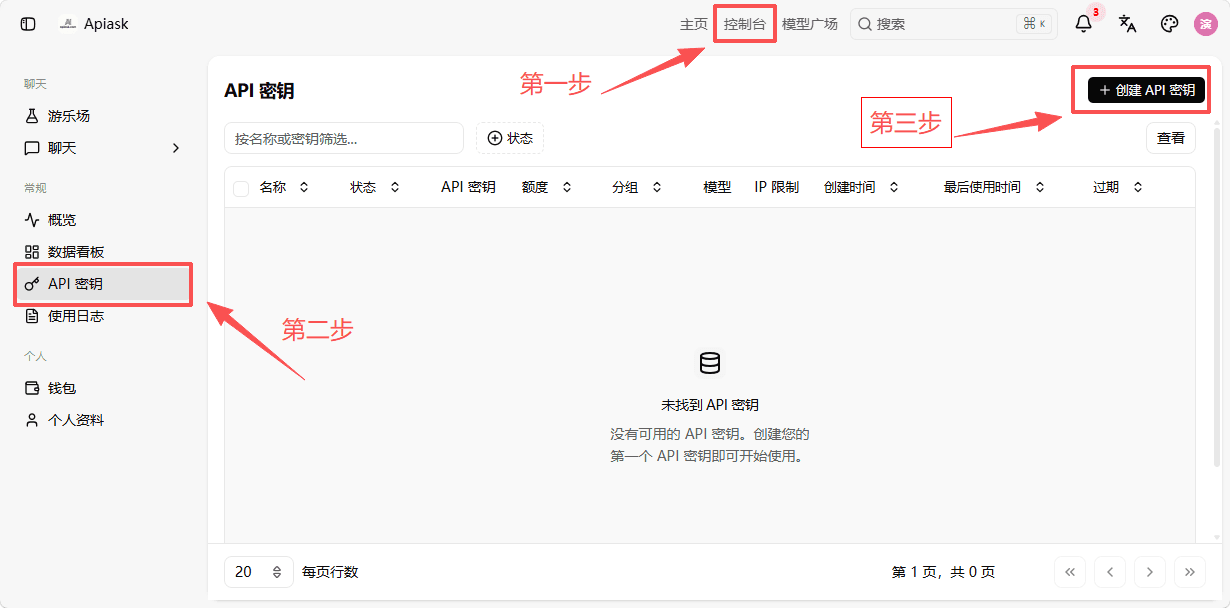Click the 未找到 API 密钥 message
This screenshot has width=1230, height=608.
pyautogui.click(x=710, y=405)
